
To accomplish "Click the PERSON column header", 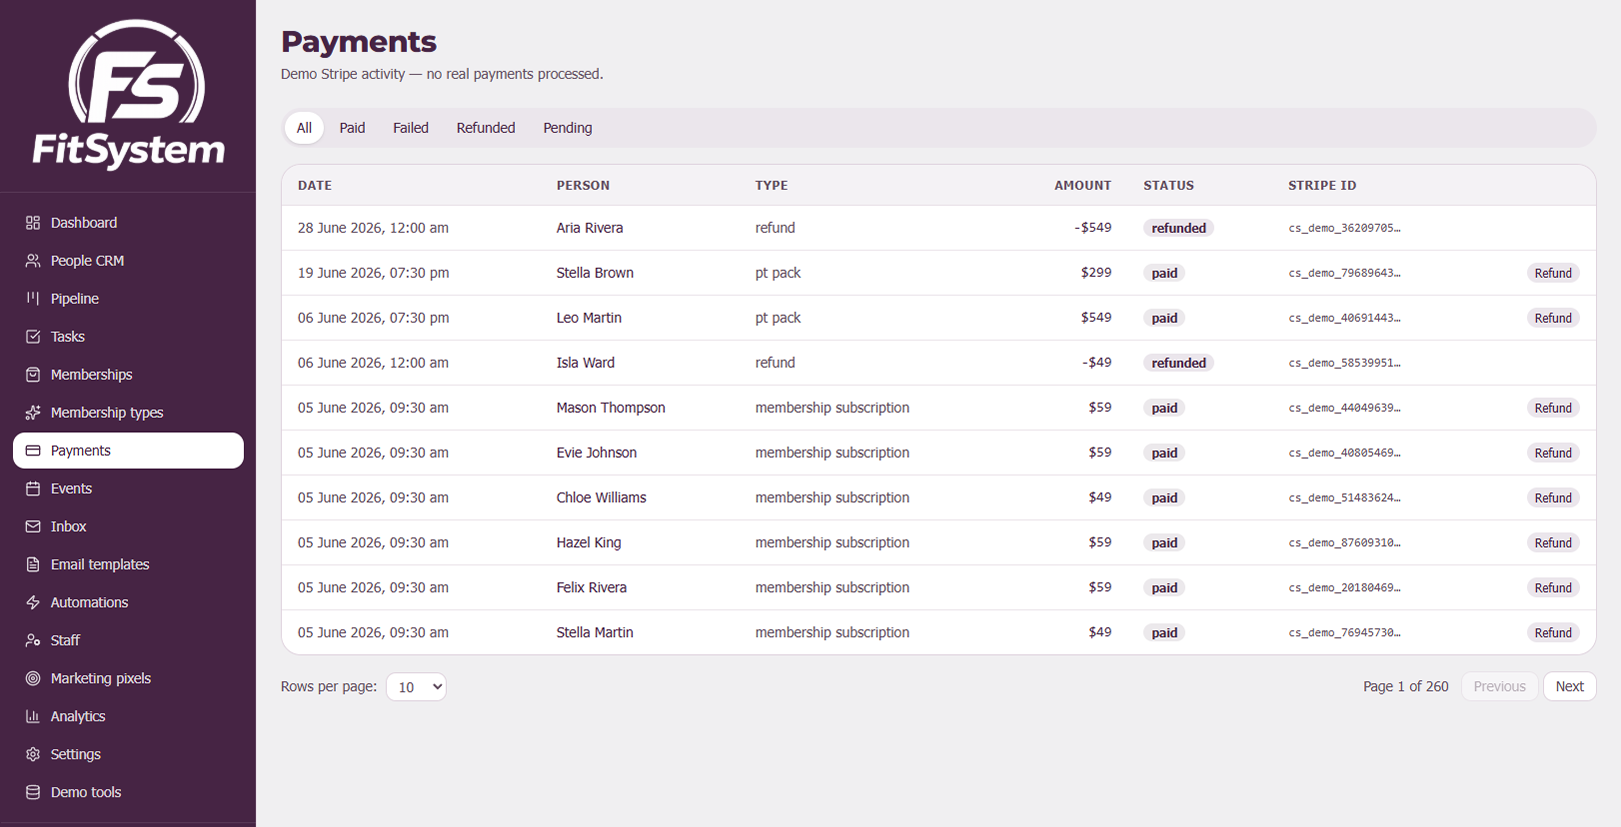I will [x=583, y=186].
